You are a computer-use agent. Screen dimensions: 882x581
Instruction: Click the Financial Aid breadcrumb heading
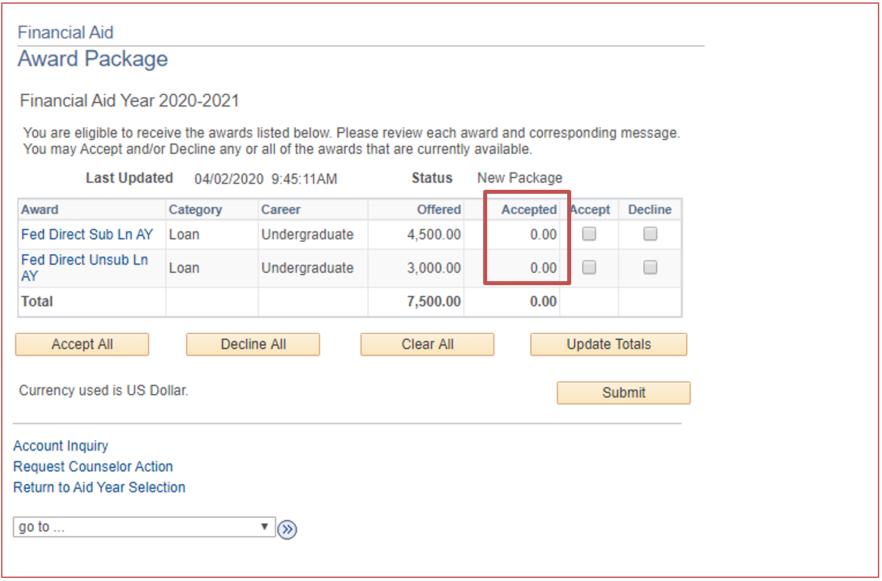65,32
